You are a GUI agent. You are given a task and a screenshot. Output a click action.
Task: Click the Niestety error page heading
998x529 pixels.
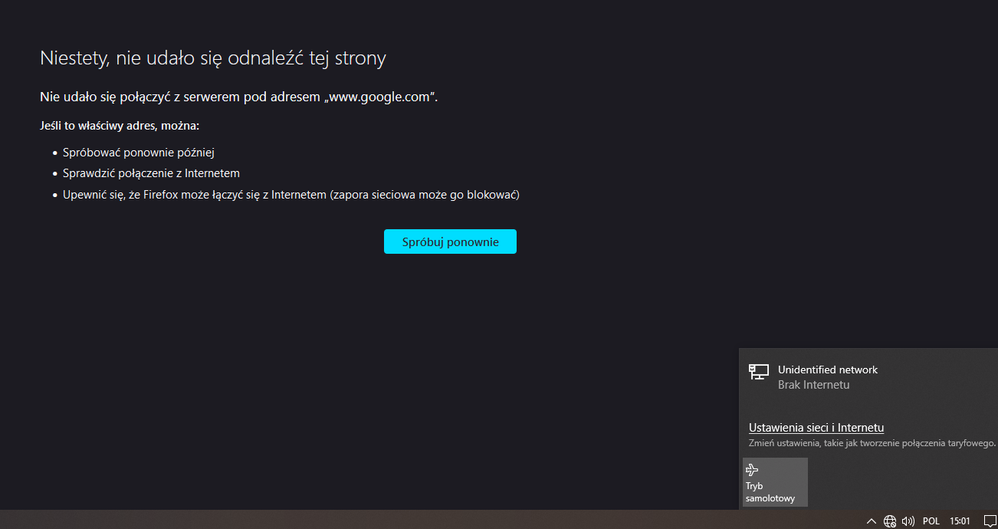[212, 58]
